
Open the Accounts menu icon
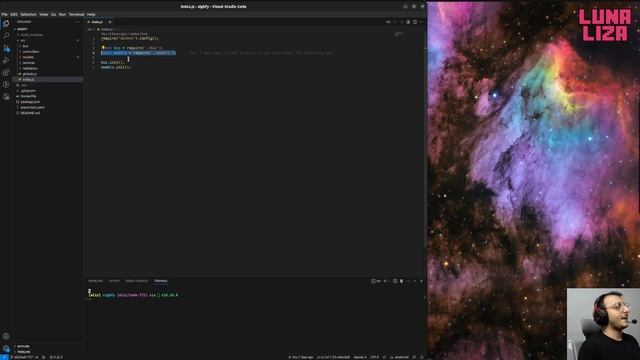6,336
